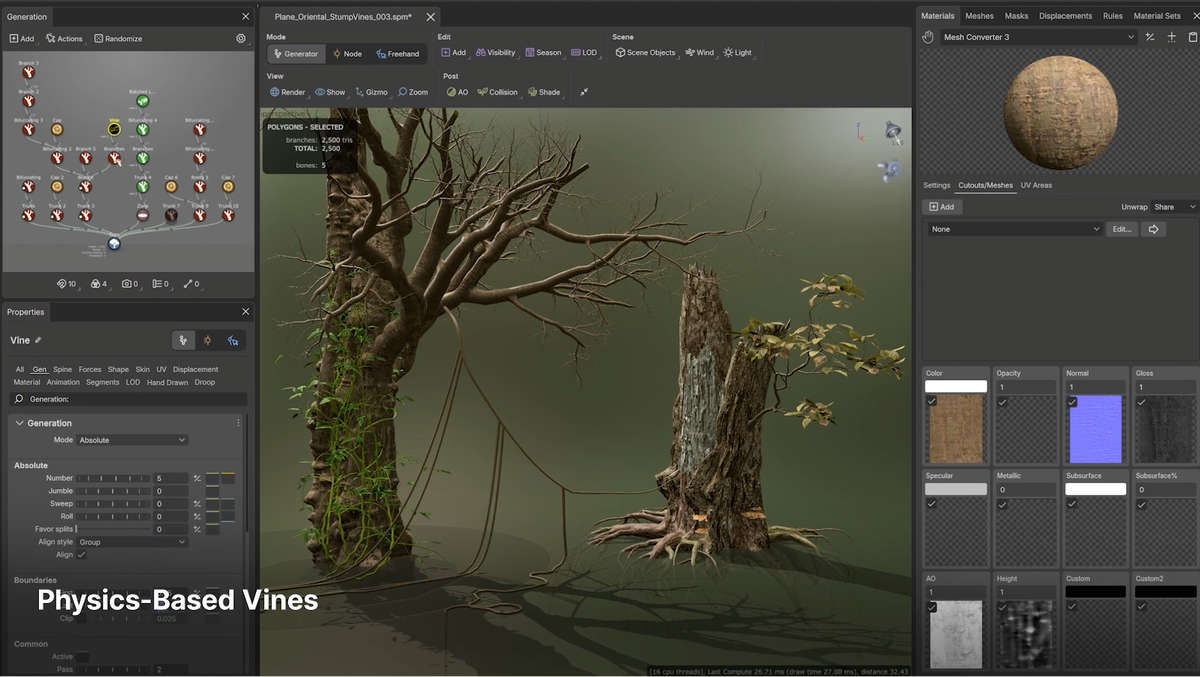Open Generation panel settings gear
Viewport: 1200px width, 677px height.
tap(241, 38)
